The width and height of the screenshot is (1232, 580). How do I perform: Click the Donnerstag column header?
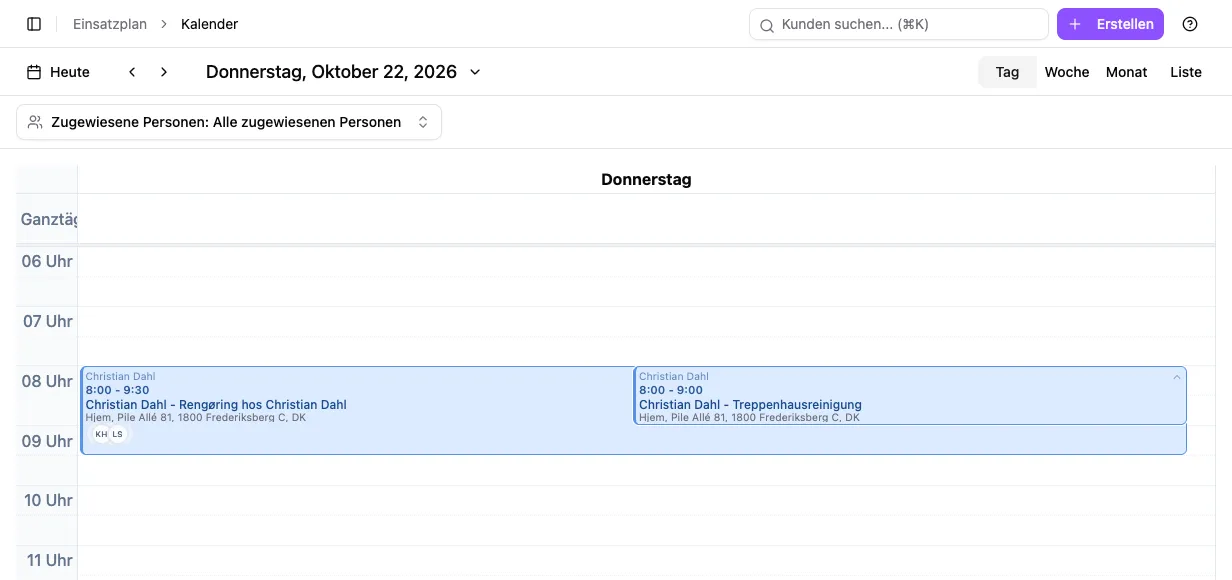[x=646, y=180]
